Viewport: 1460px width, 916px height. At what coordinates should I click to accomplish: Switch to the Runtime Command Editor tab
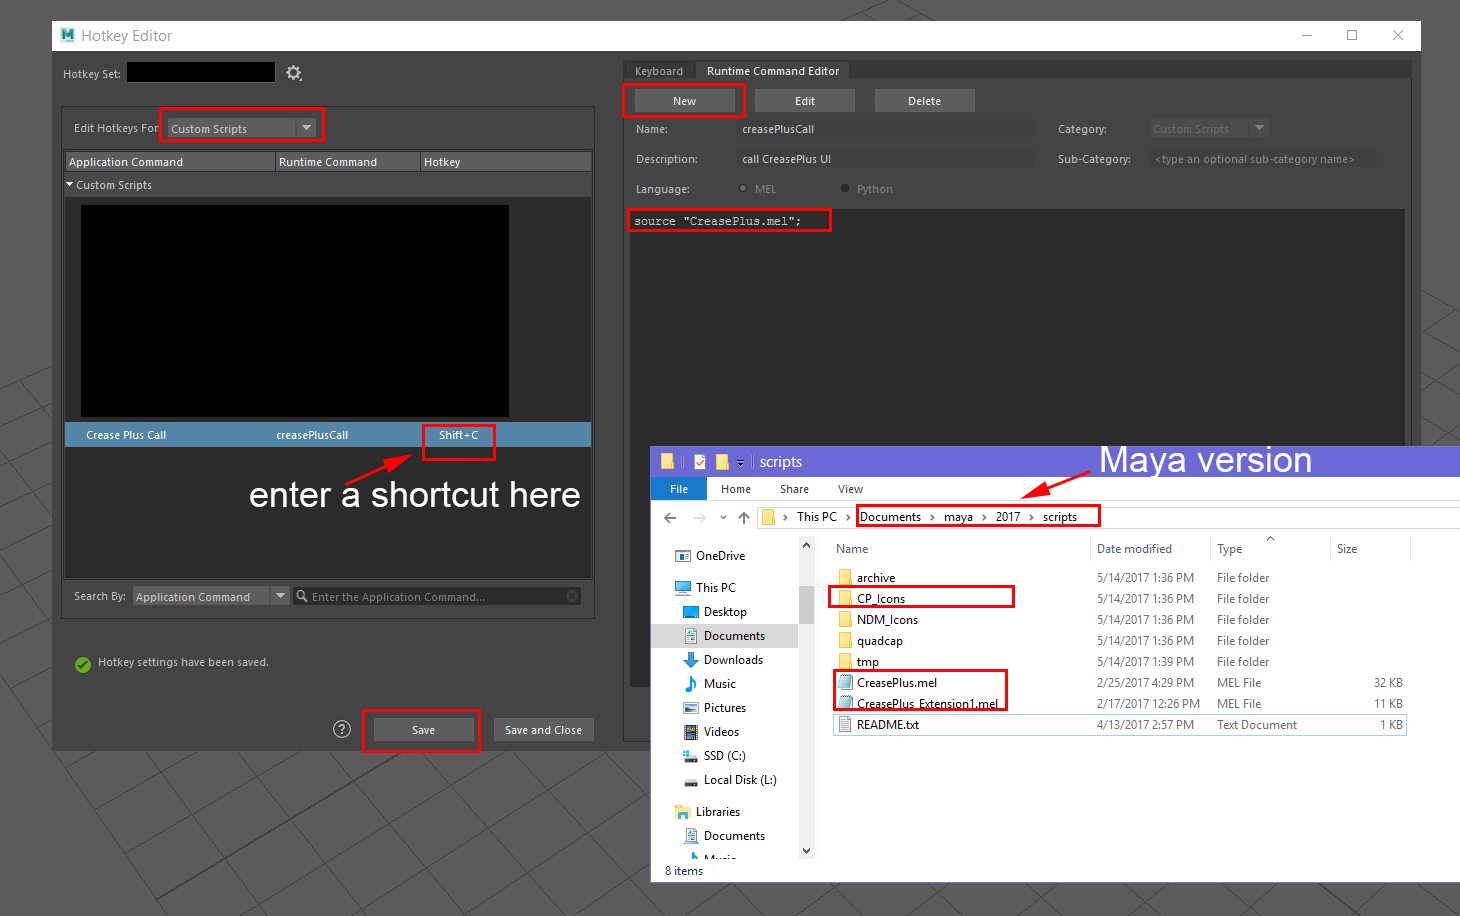(x=773, y=71)
